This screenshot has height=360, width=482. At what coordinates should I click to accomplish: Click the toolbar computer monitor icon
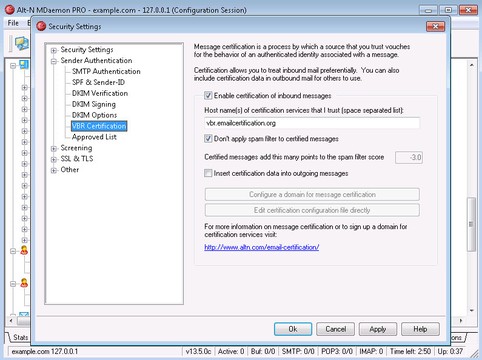pyautogui.click(x=22, y=43)
